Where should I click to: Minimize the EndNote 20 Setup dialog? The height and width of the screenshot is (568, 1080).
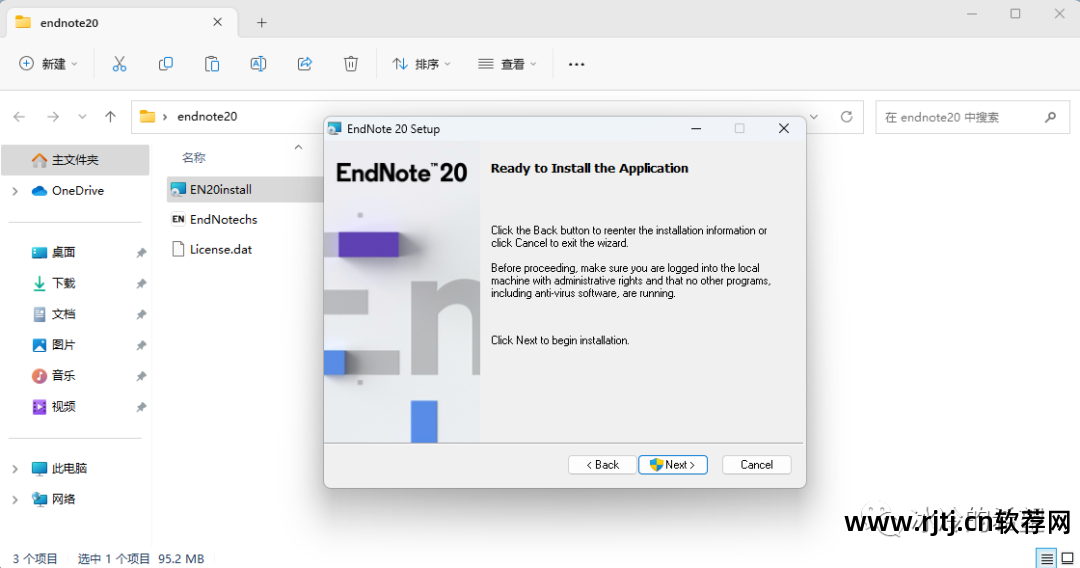click(x=696, y=129)
